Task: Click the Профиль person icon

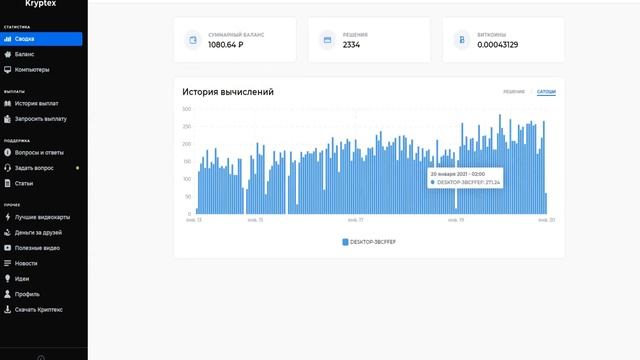Action: tap(7, 294)
